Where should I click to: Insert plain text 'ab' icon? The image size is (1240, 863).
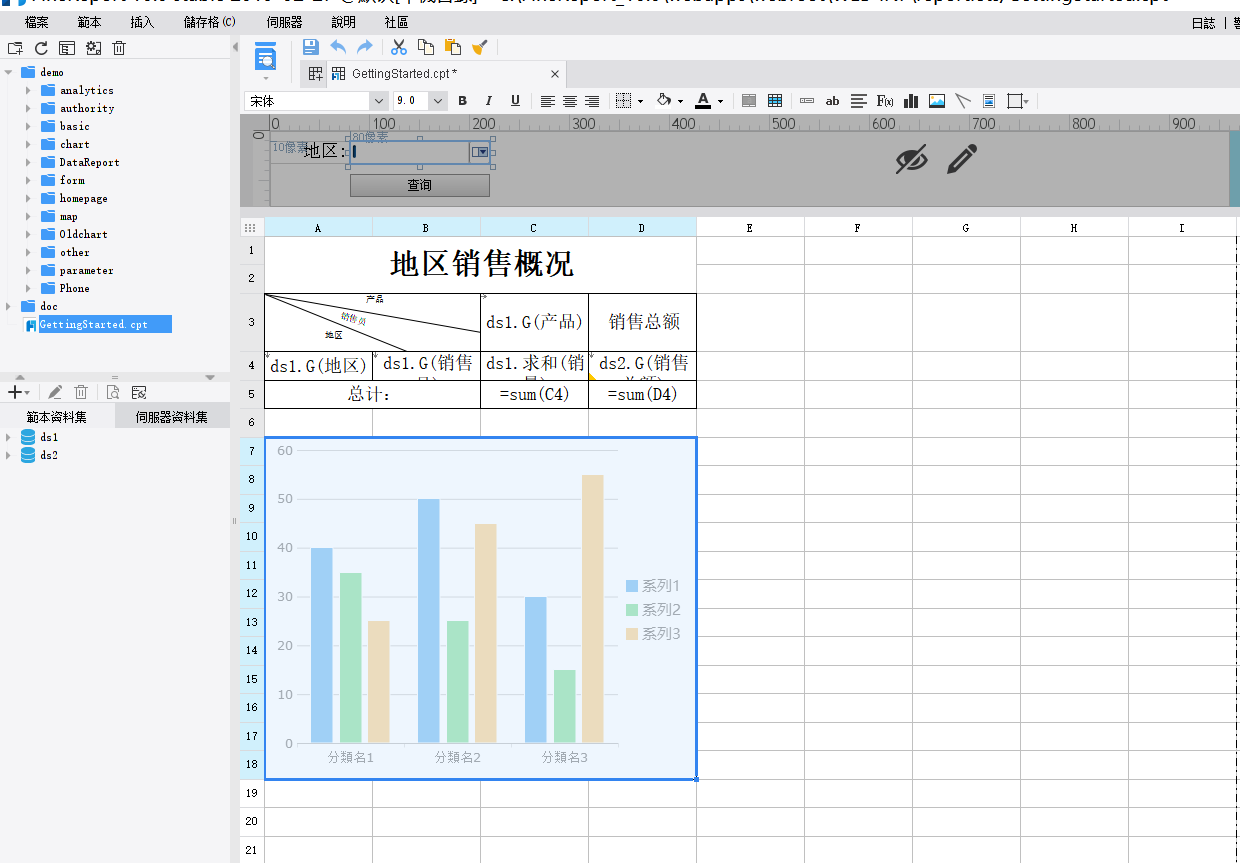832,101
